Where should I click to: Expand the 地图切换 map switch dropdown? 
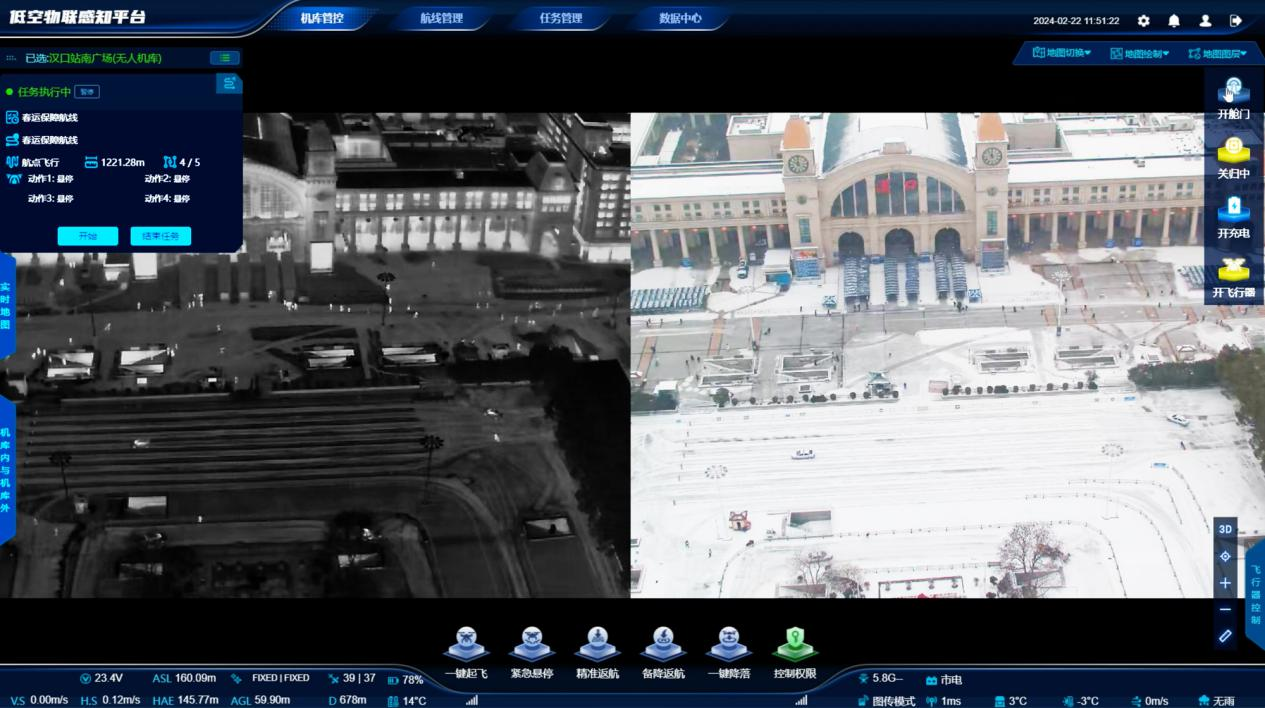(x=1062, y=53)
